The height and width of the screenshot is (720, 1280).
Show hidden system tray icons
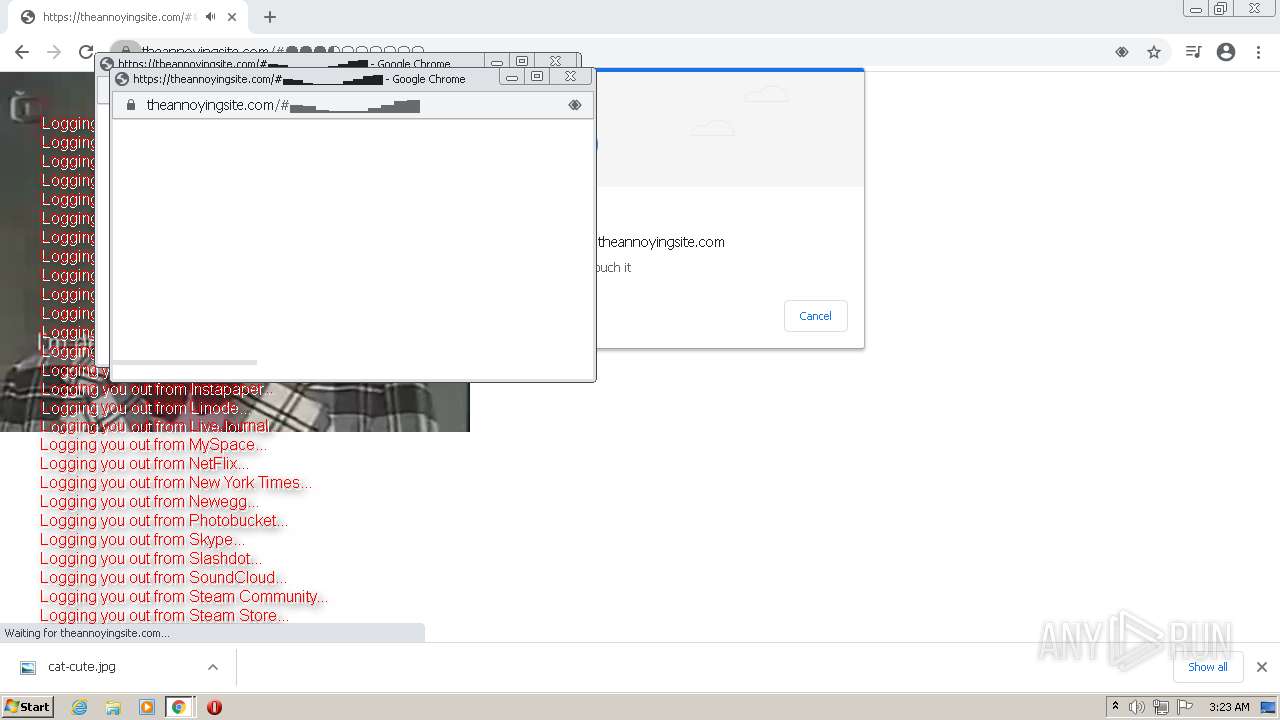(x=1115, y=707)
